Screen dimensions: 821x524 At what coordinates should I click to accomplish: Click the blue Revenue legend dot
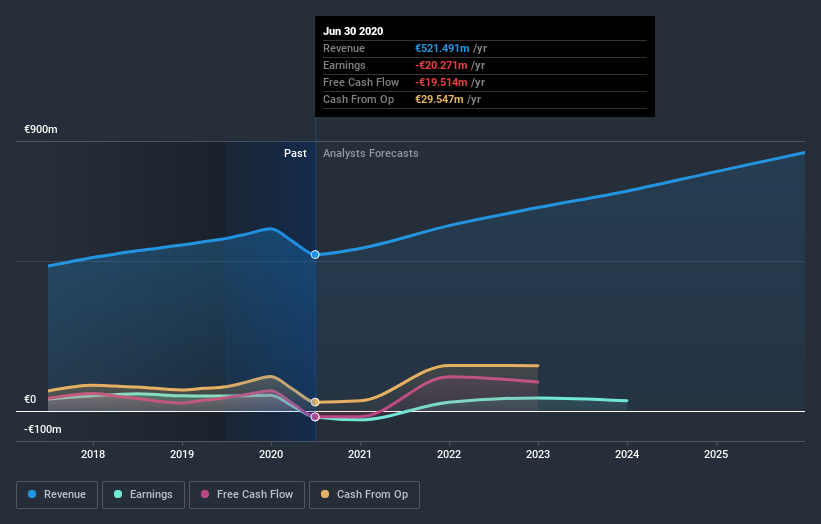click(32, 494)
